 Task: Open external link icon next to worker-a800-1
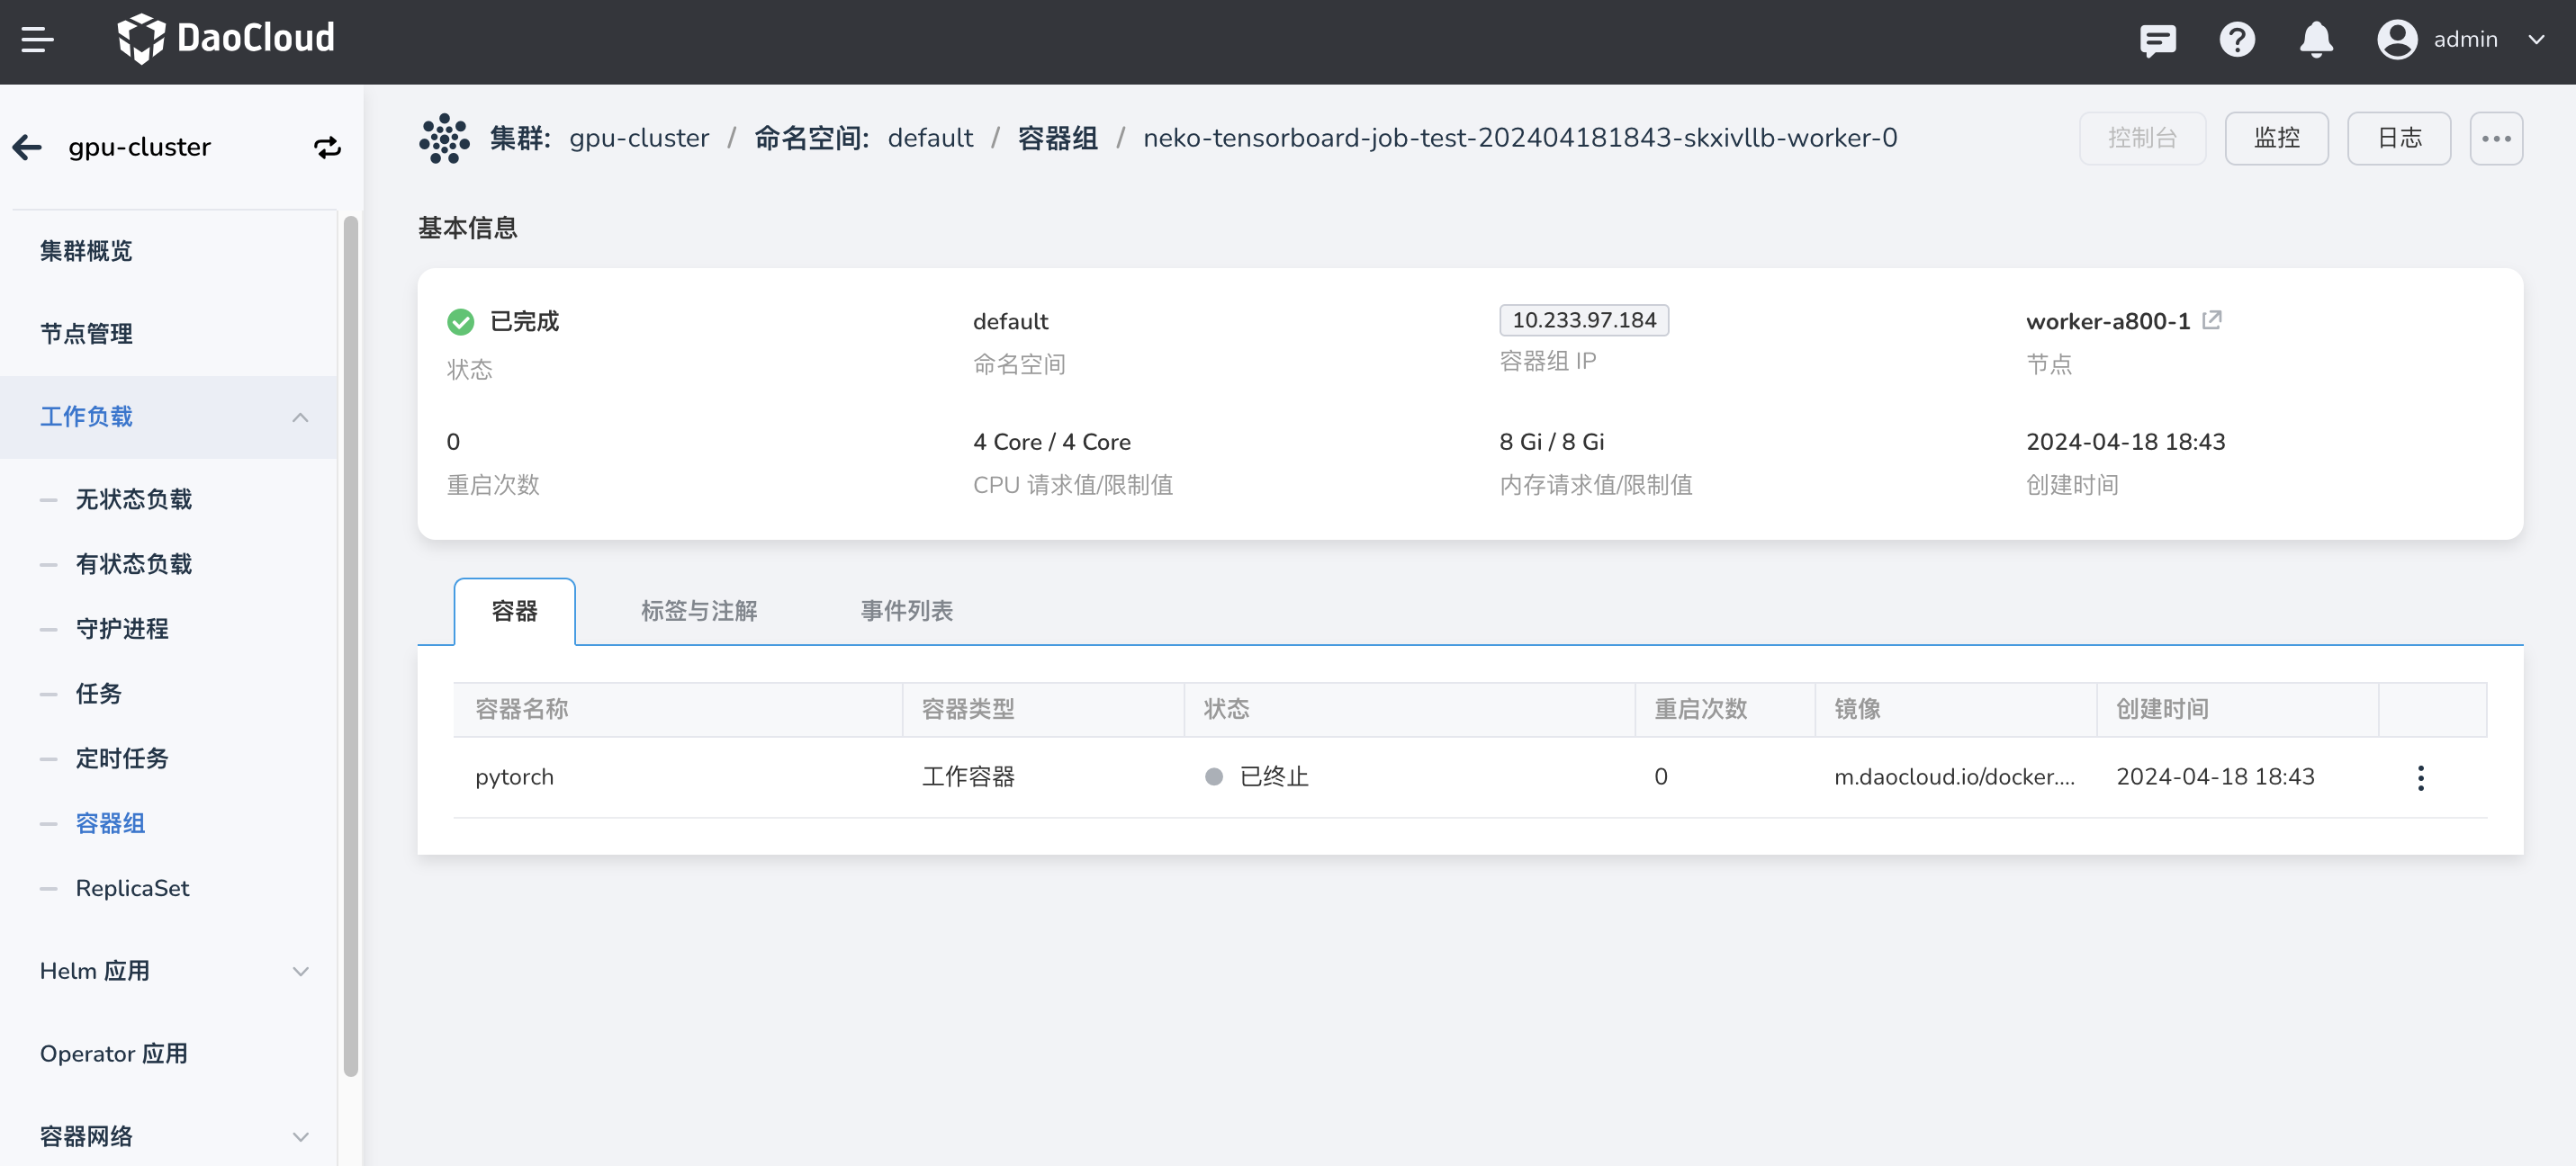(2212, 320)
